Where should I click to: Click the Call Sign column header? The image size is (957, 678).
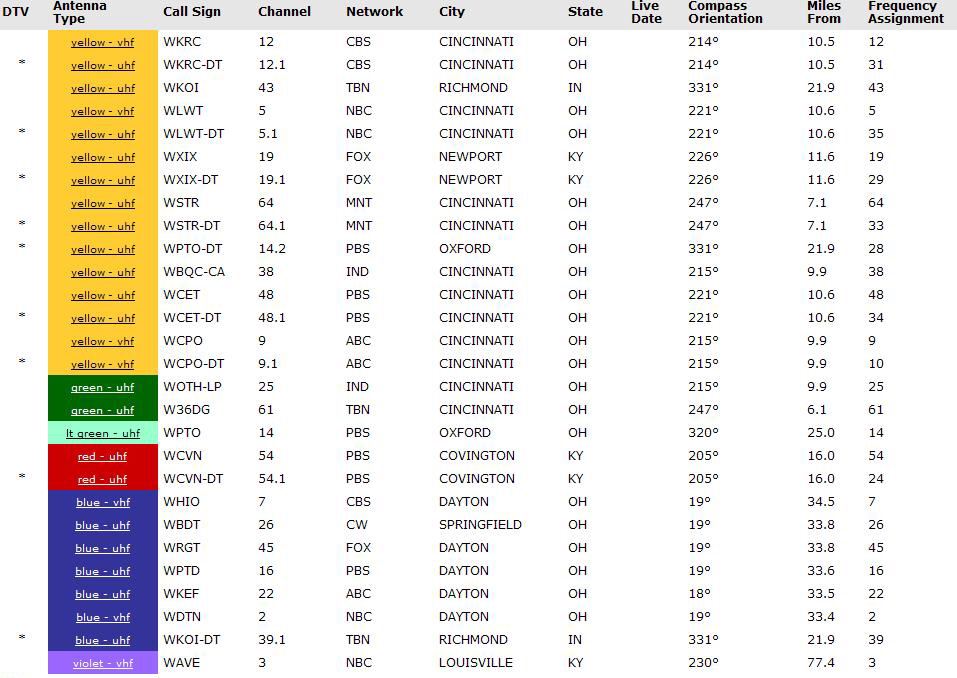(192, 12)
